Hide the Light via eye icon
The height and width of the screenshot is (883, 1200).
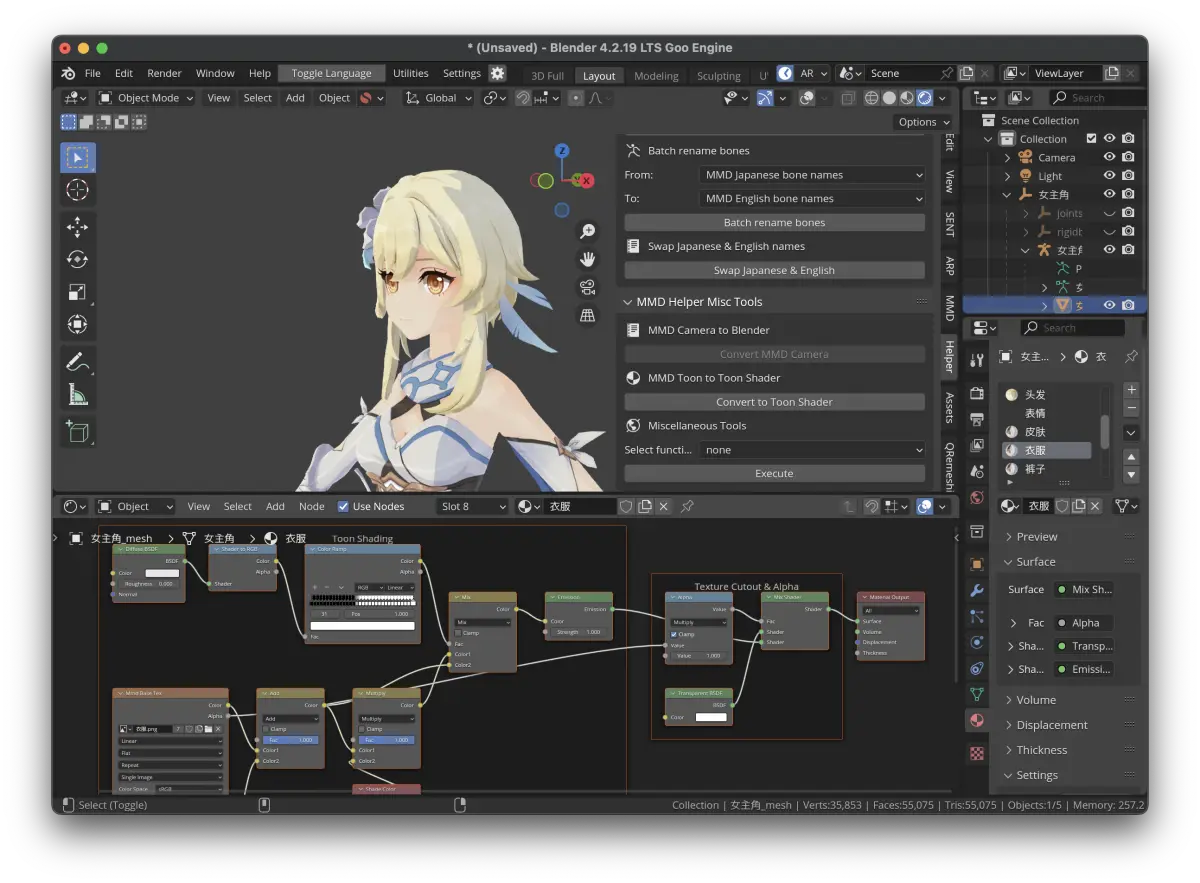(x=1109, y=176)
